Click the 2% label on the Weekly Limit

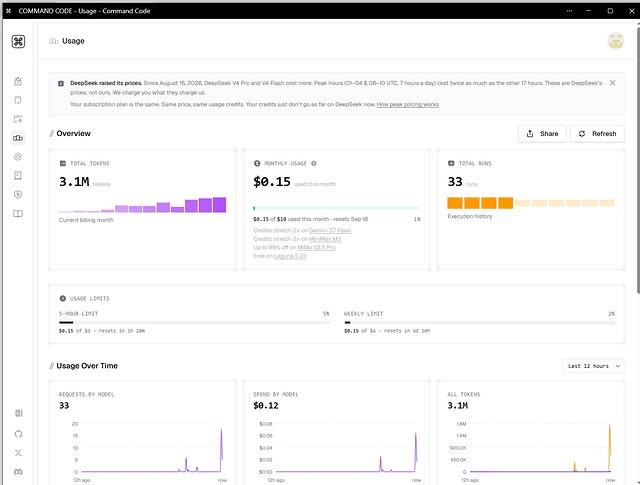tap(611, 314)
